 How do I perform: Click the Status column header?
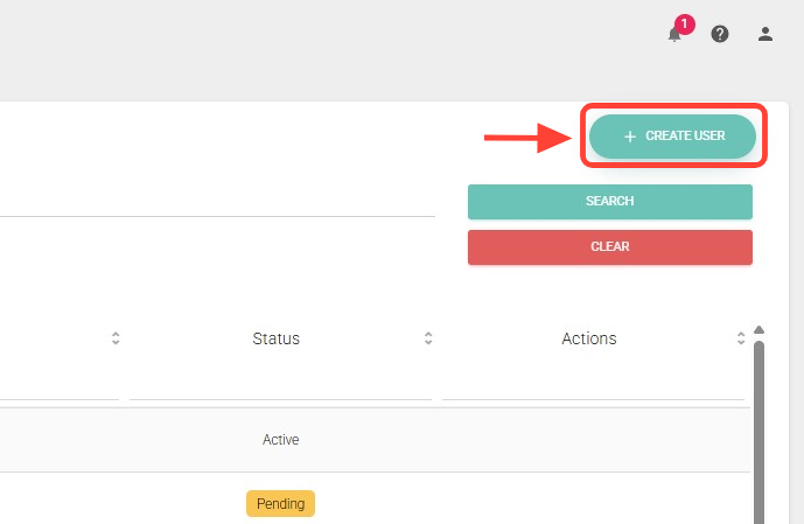[276, 339]
